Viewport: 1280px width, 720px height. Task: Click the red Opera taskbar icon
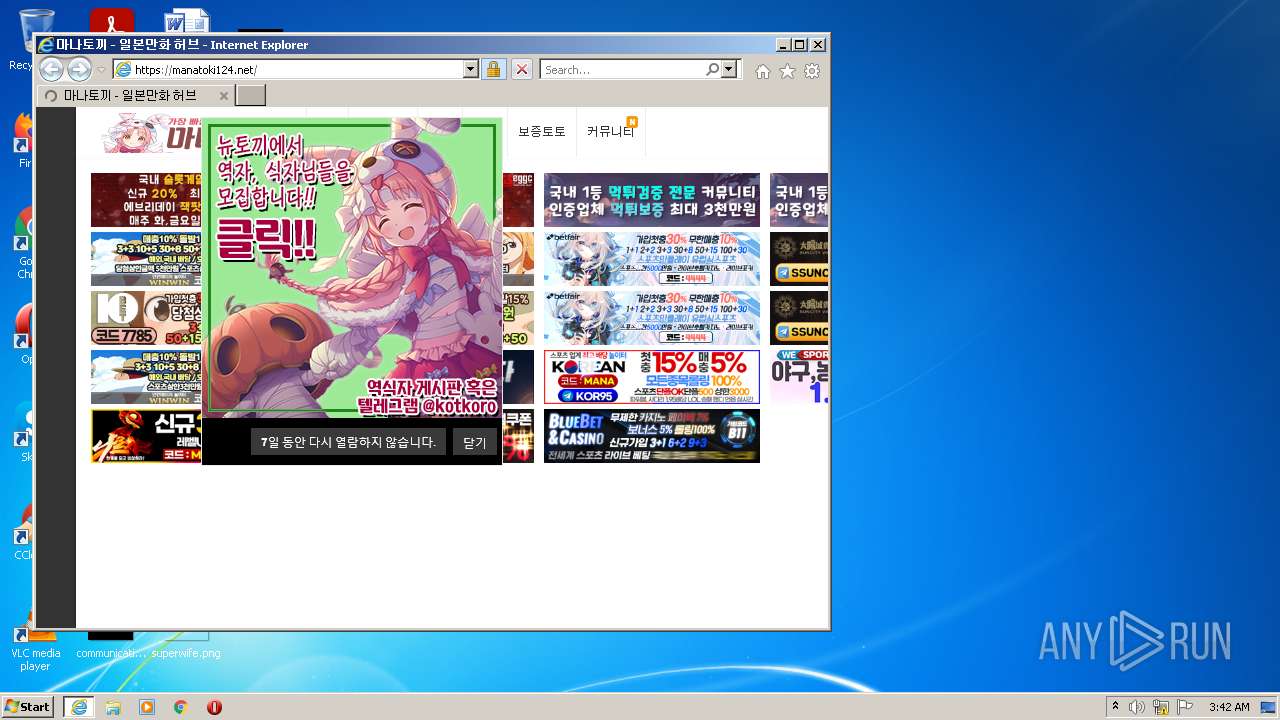point(214,707)
